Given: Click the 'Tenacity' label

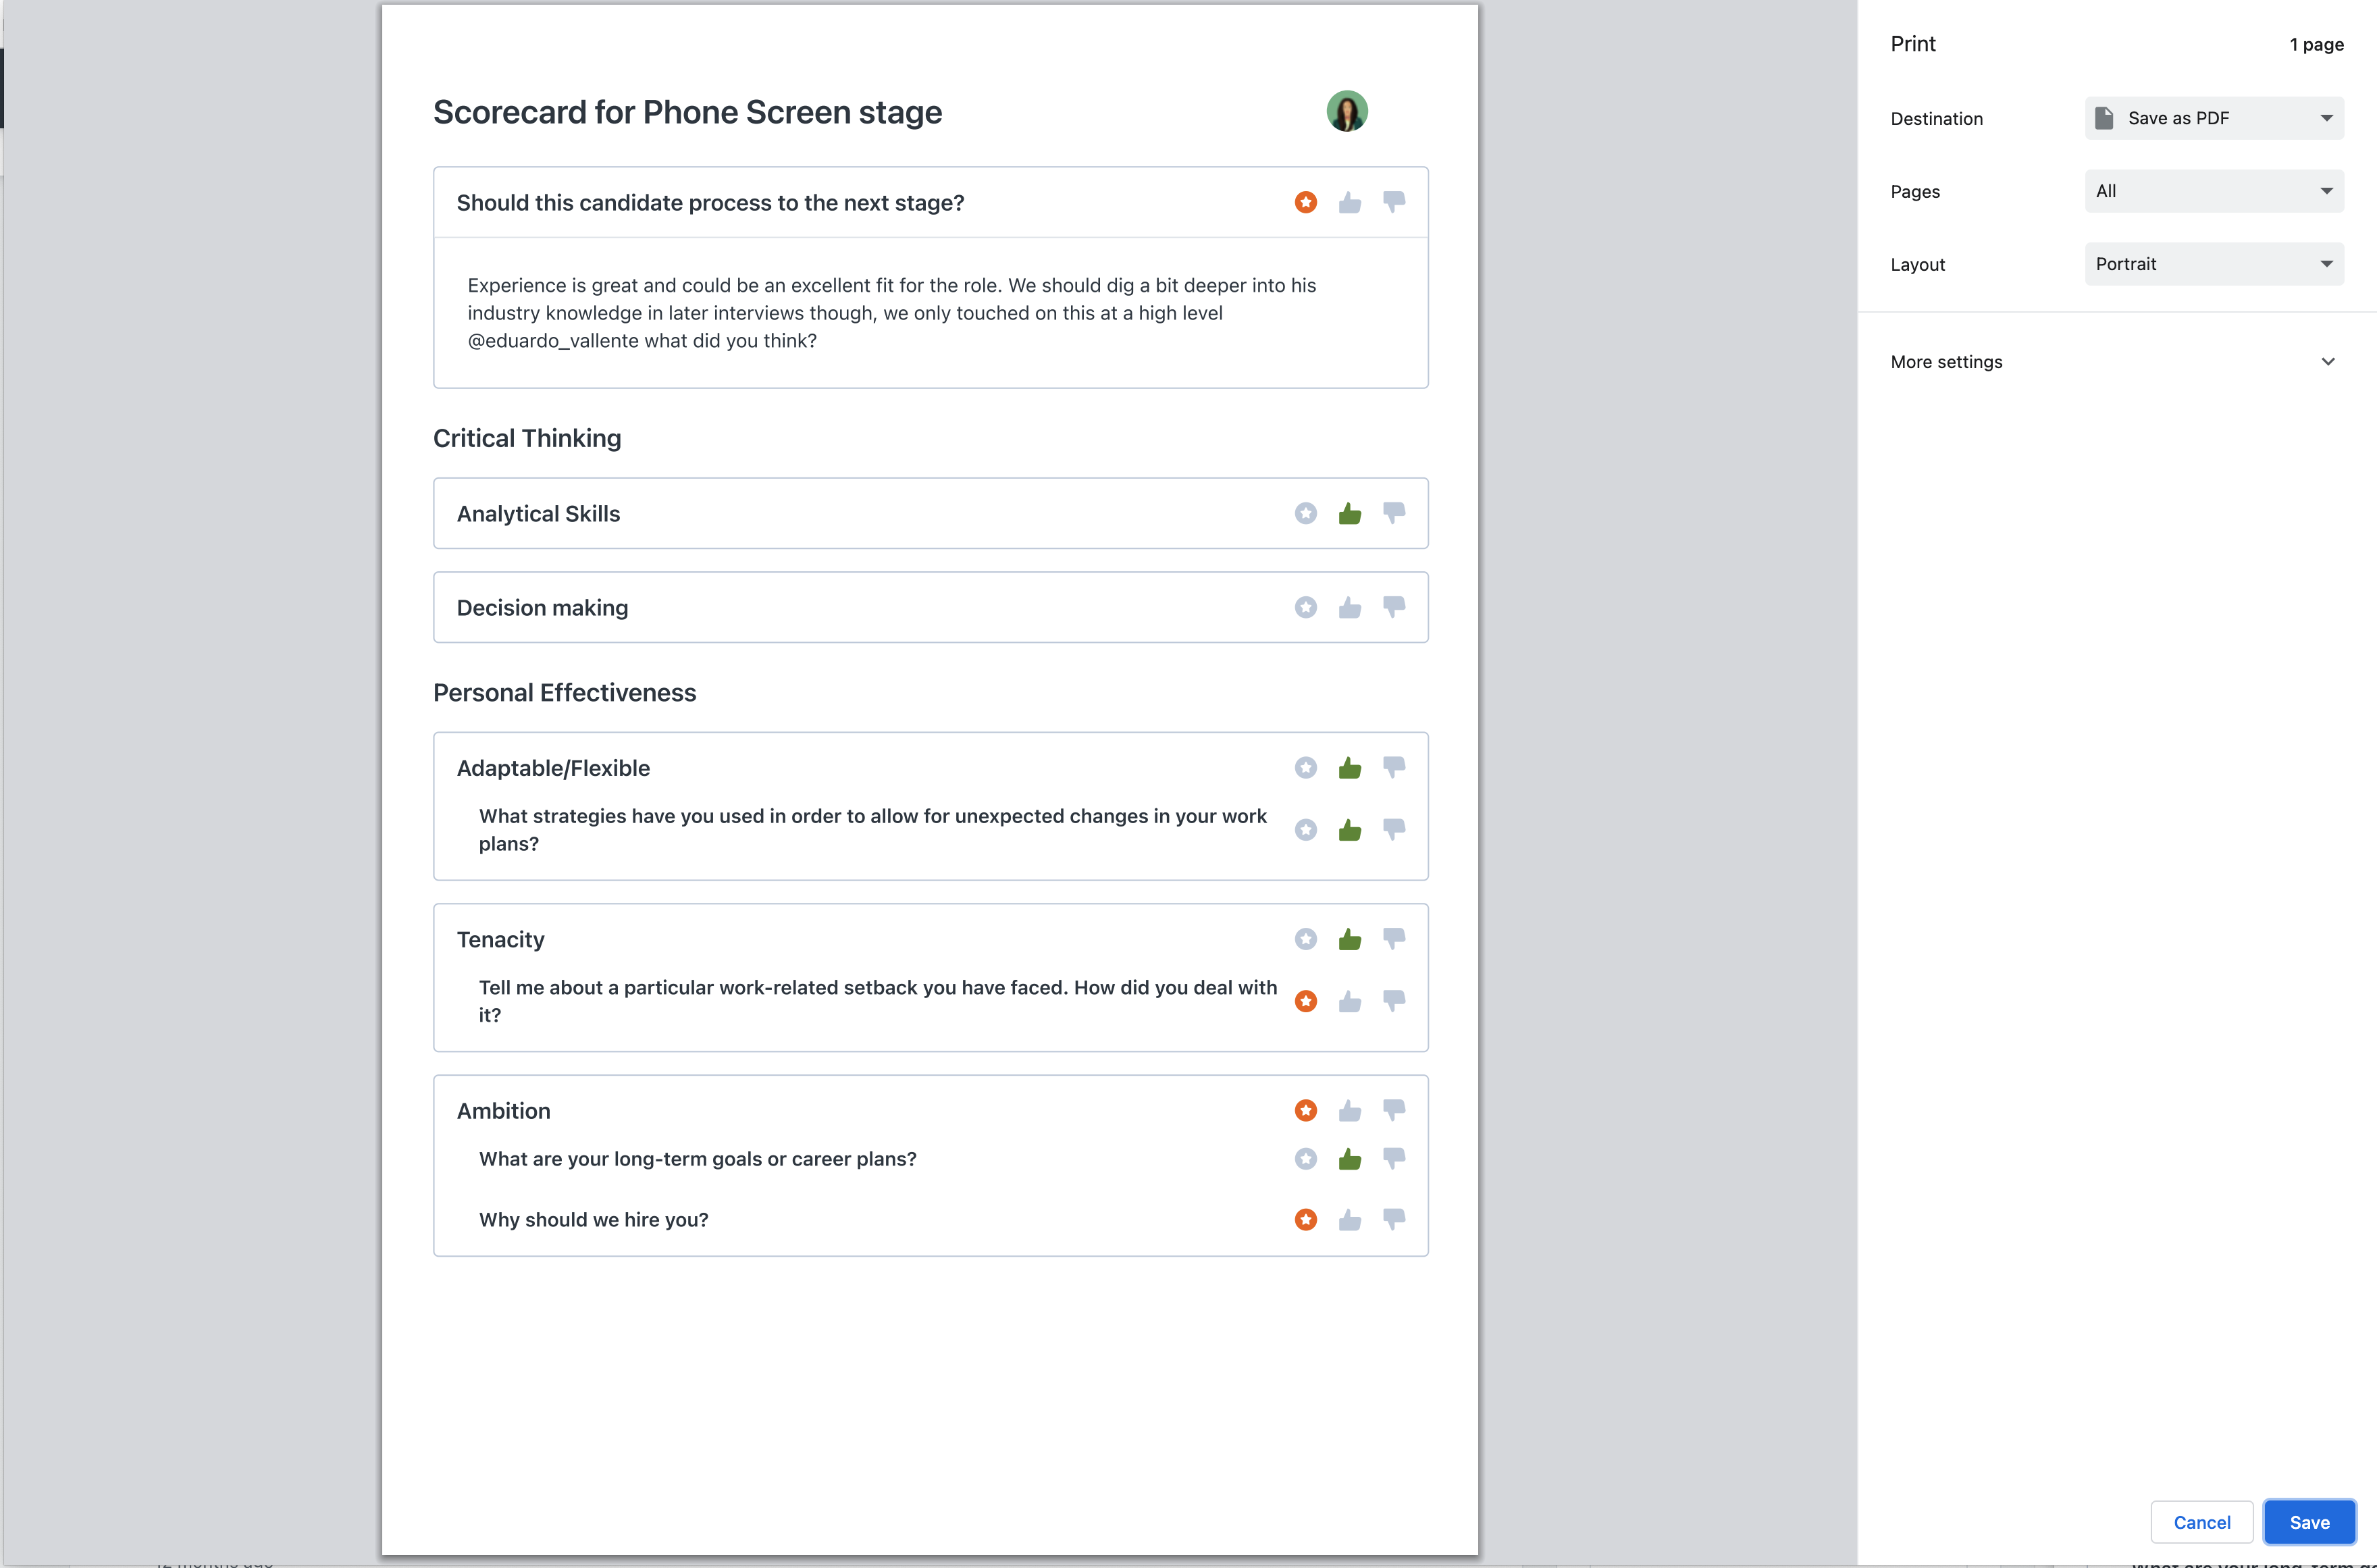Looking at the screenshot, I should pyautogui.click(x=500, y=940).
